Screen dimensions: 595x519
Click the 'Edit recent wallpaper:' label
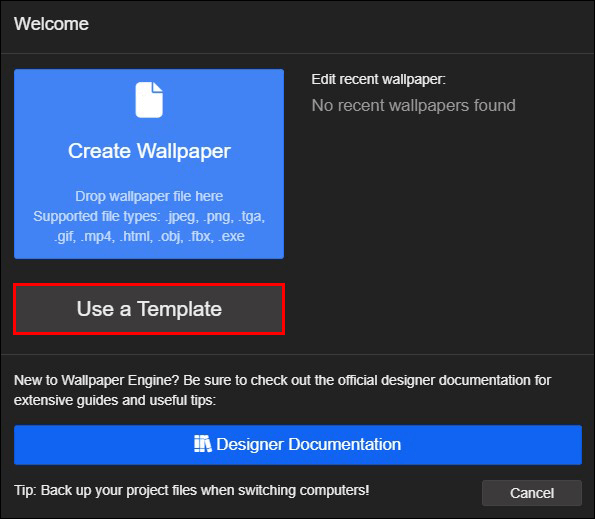click(378, 79)
